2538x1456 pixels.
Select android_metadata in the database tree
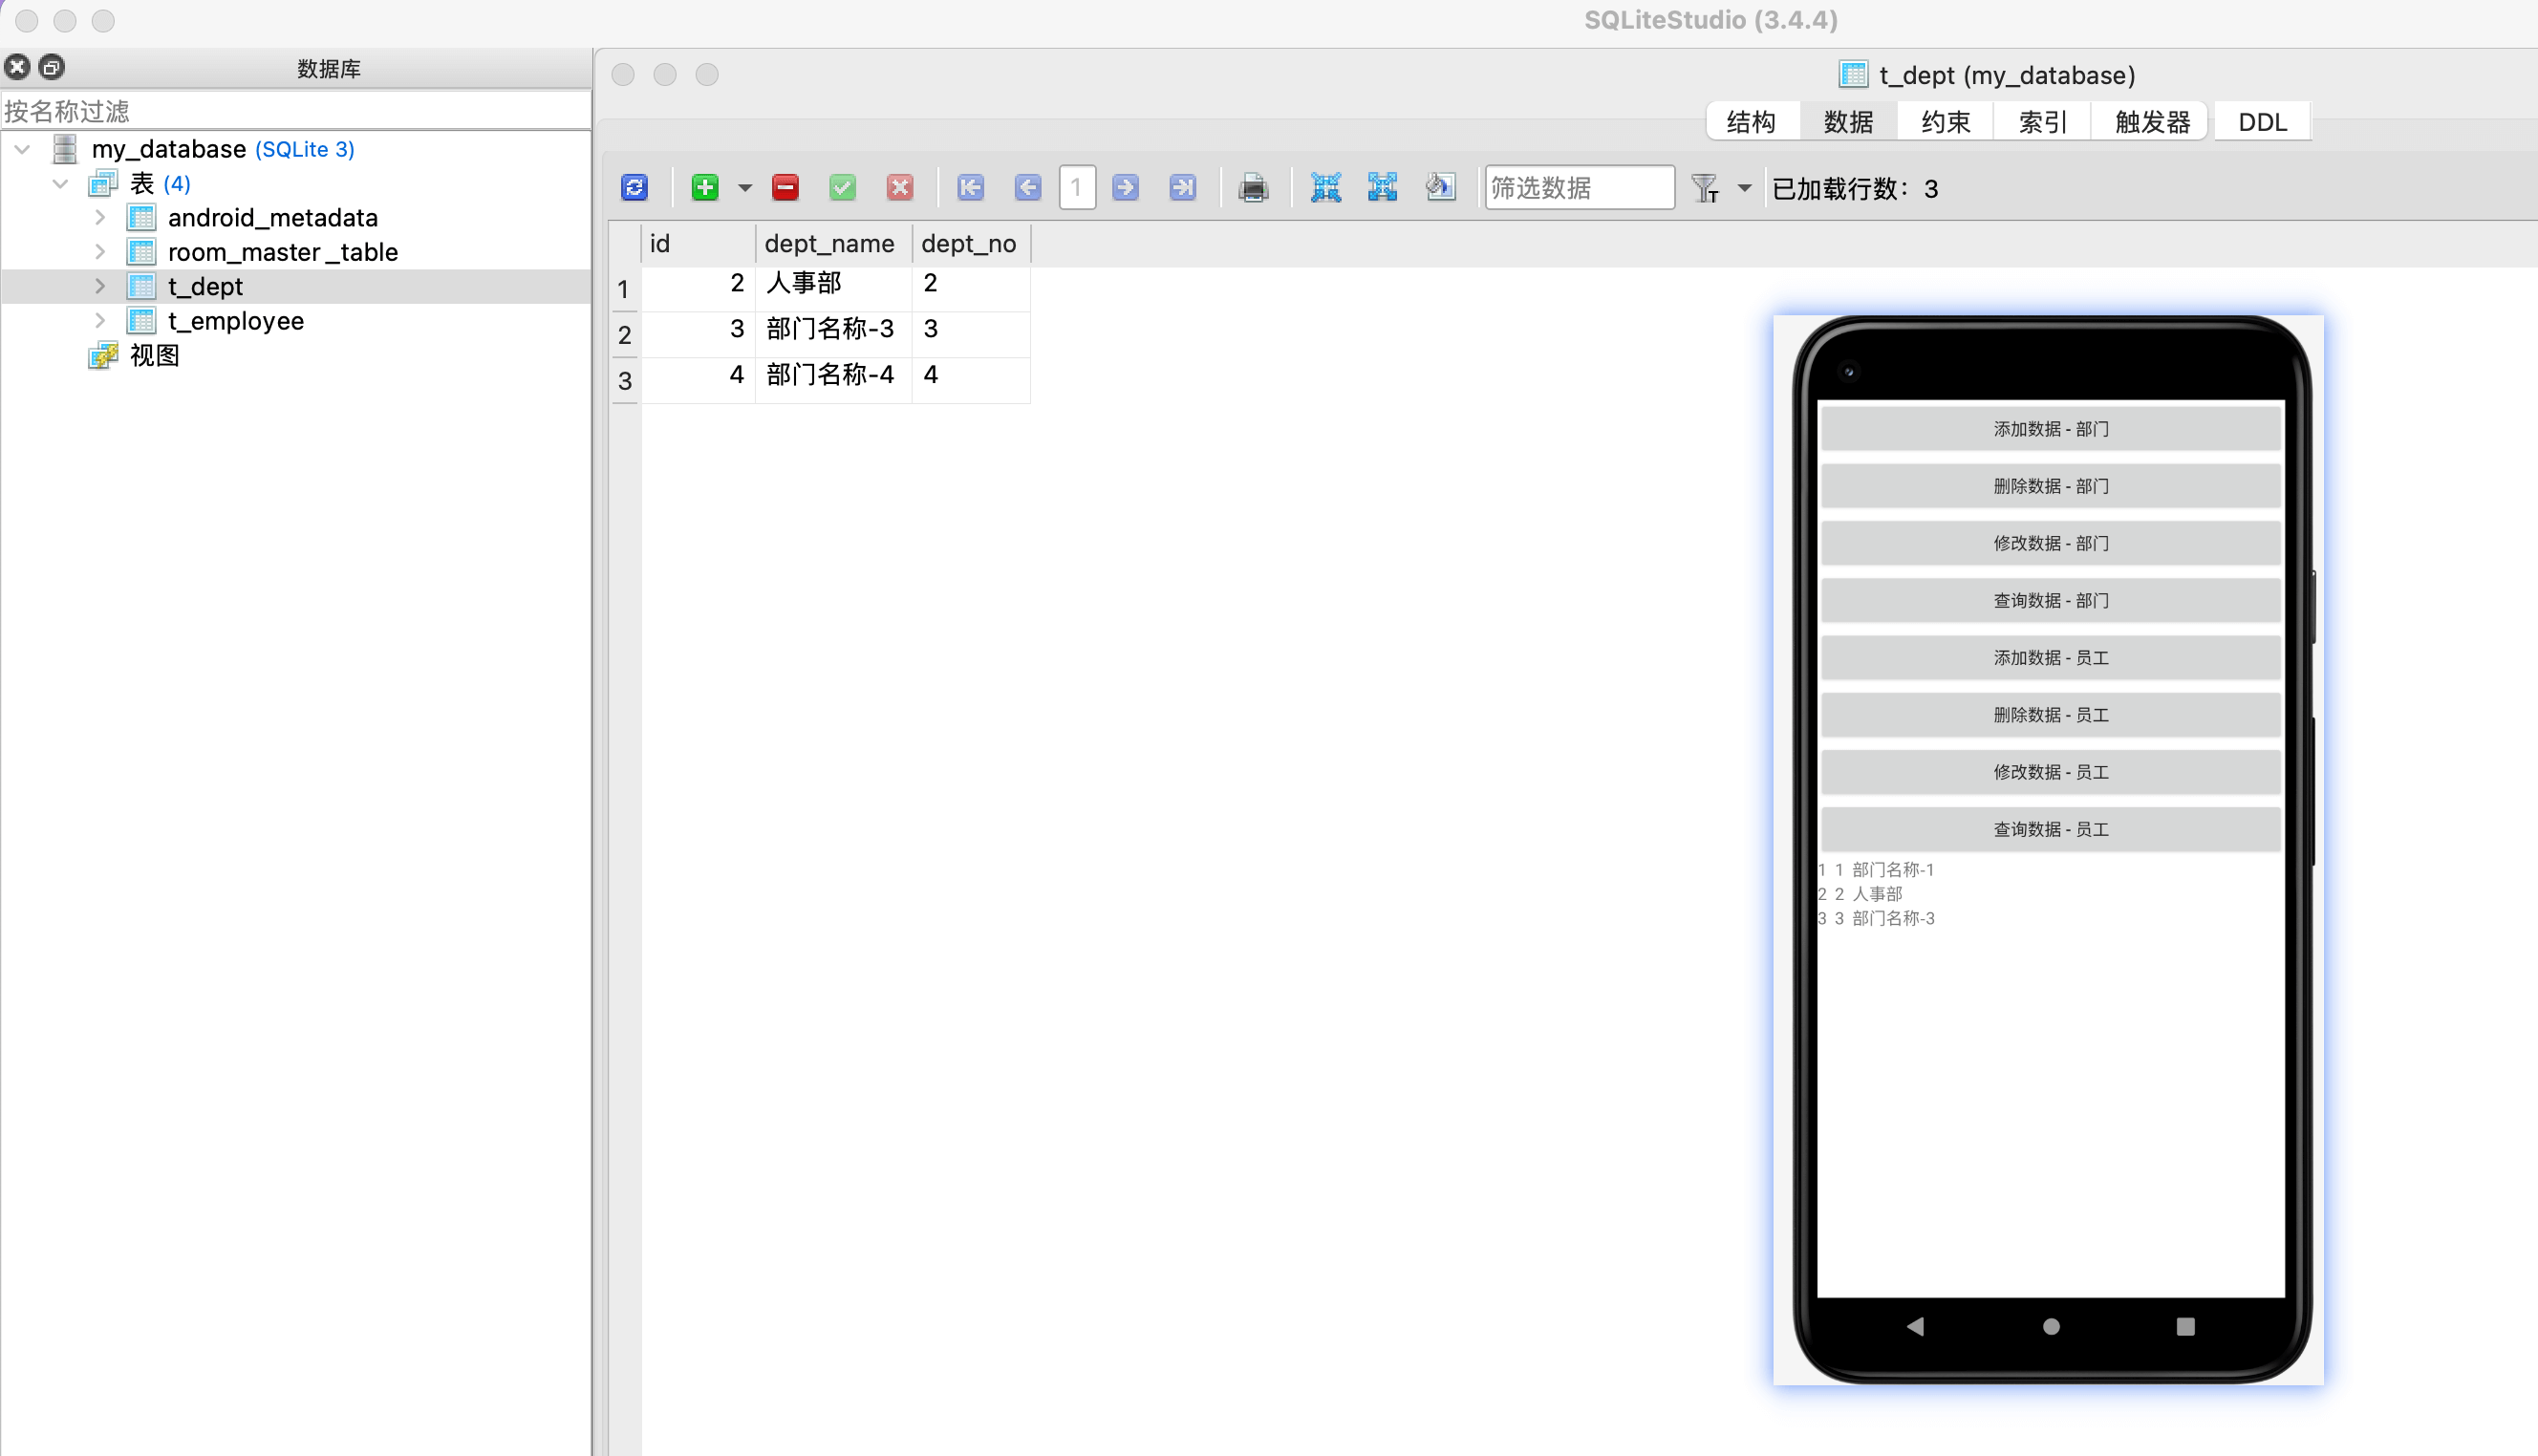tap(272, 217)
